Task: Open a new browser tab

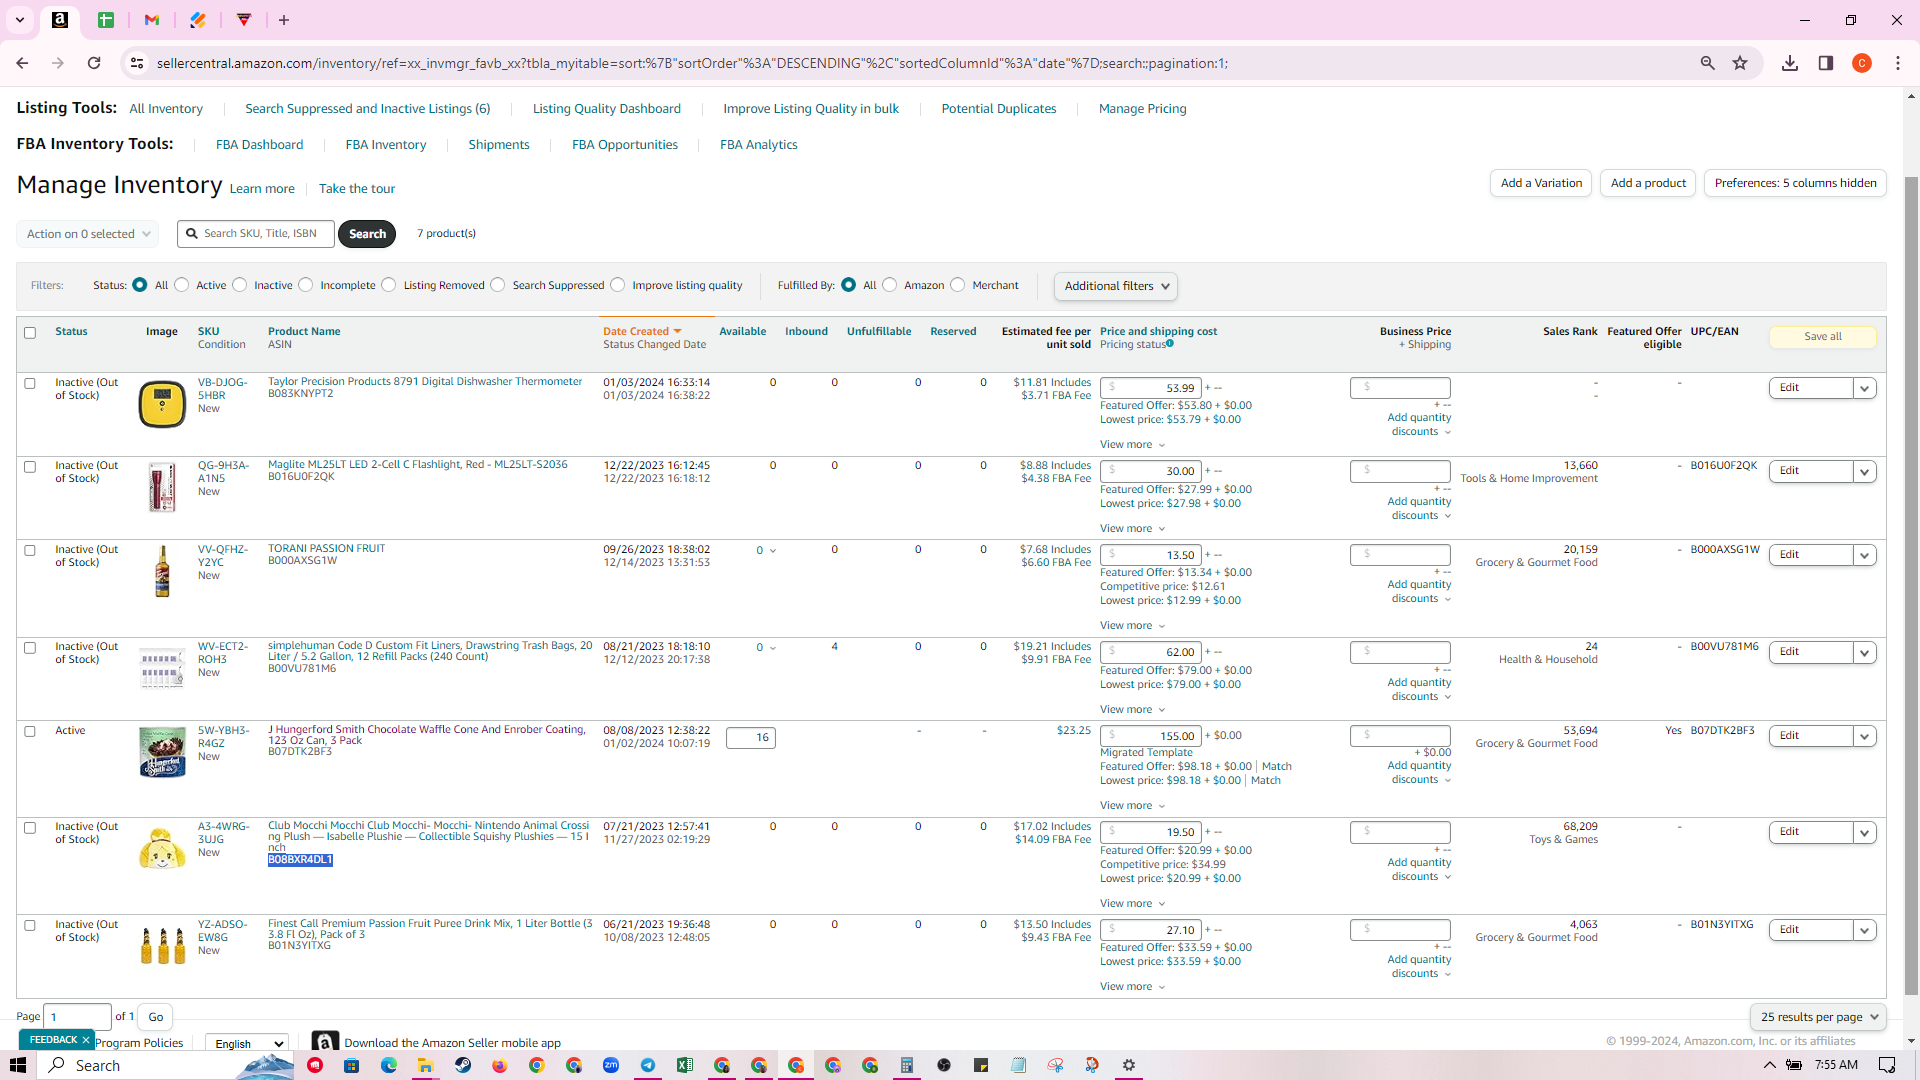Action: 284,20
